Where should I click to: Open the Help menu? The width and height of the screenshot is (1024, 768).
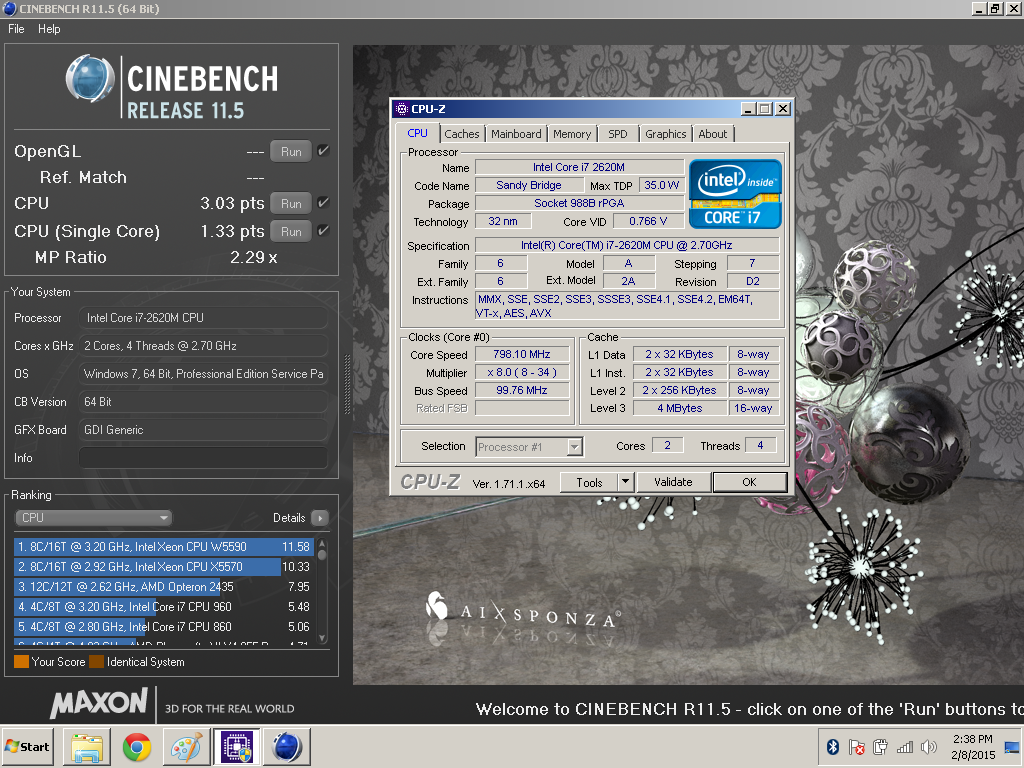(49, 29)
